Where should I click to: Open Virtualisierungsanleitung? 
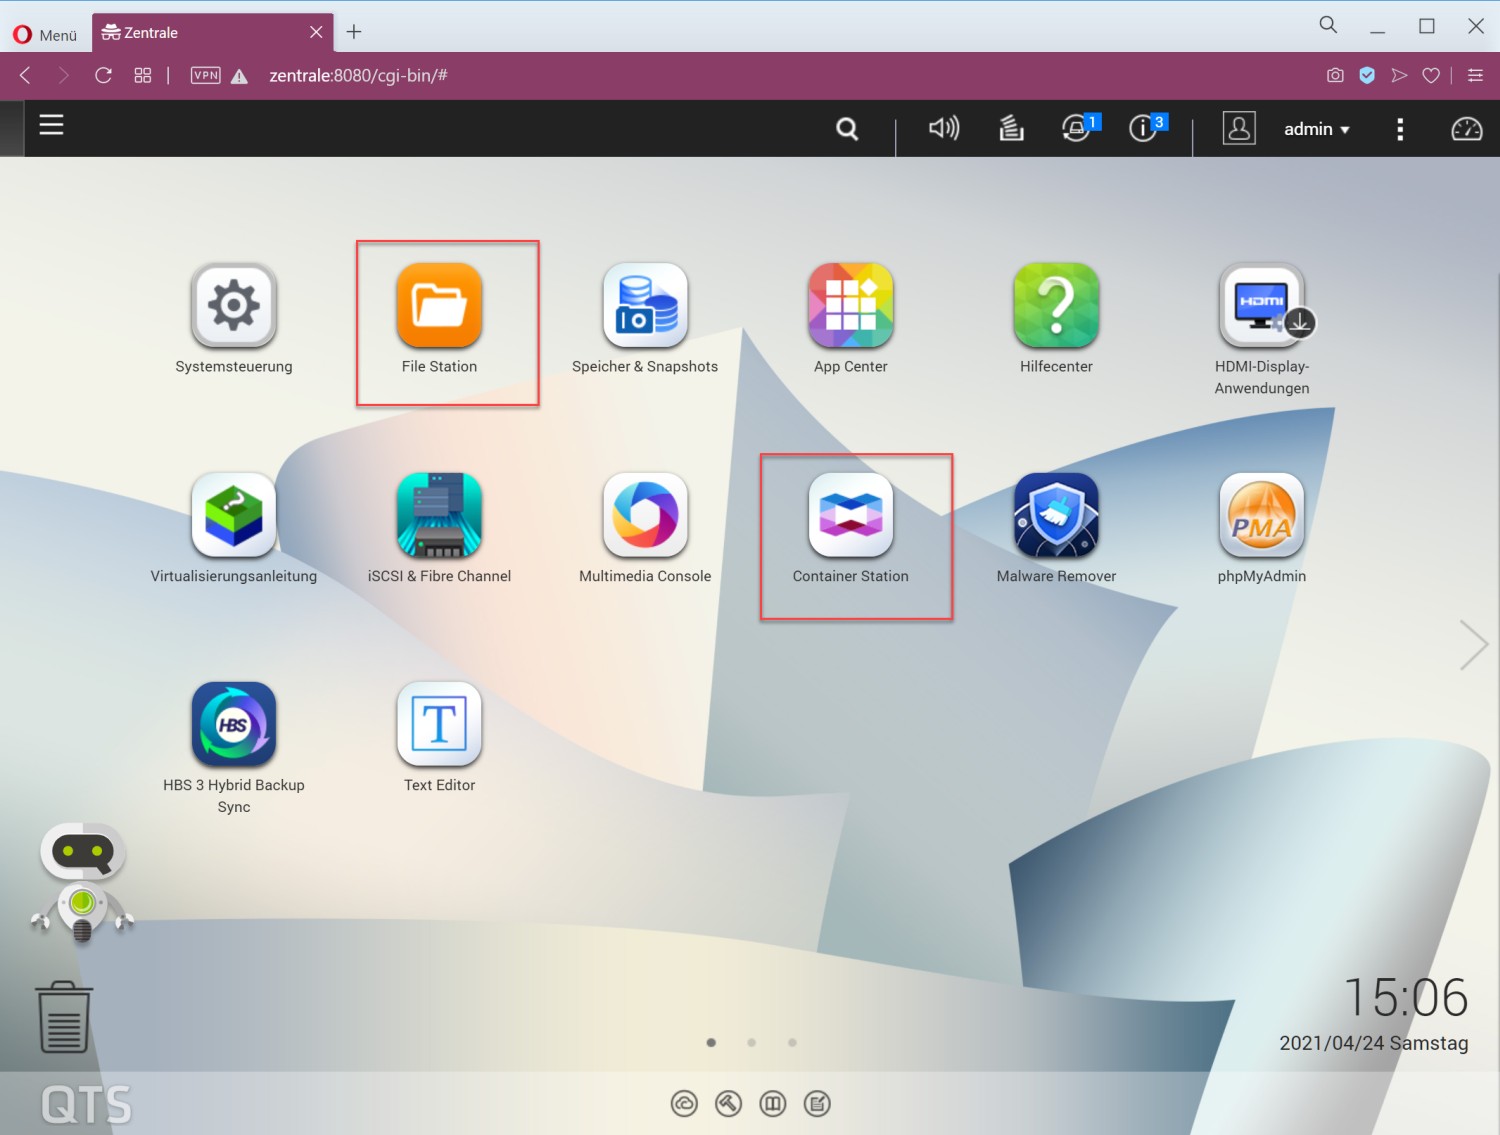pos(234,514)
